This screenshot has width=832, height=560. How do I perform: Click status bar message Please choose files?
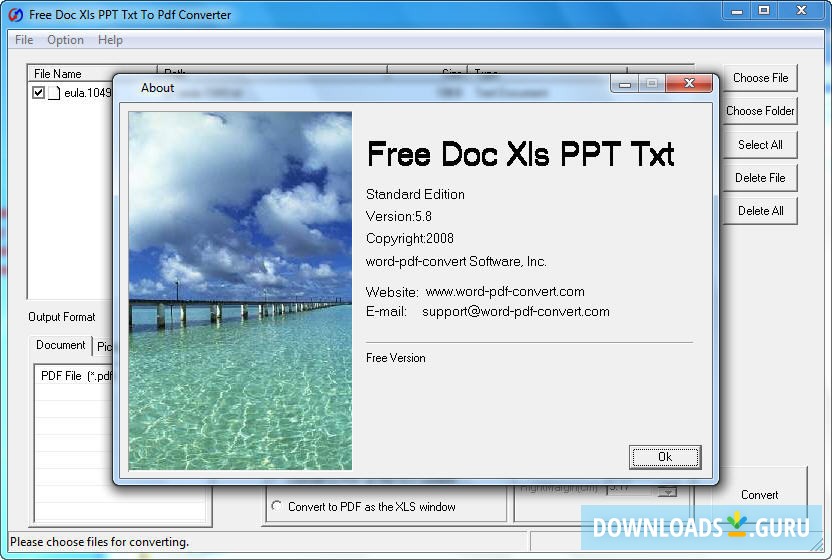pos(99,542)
